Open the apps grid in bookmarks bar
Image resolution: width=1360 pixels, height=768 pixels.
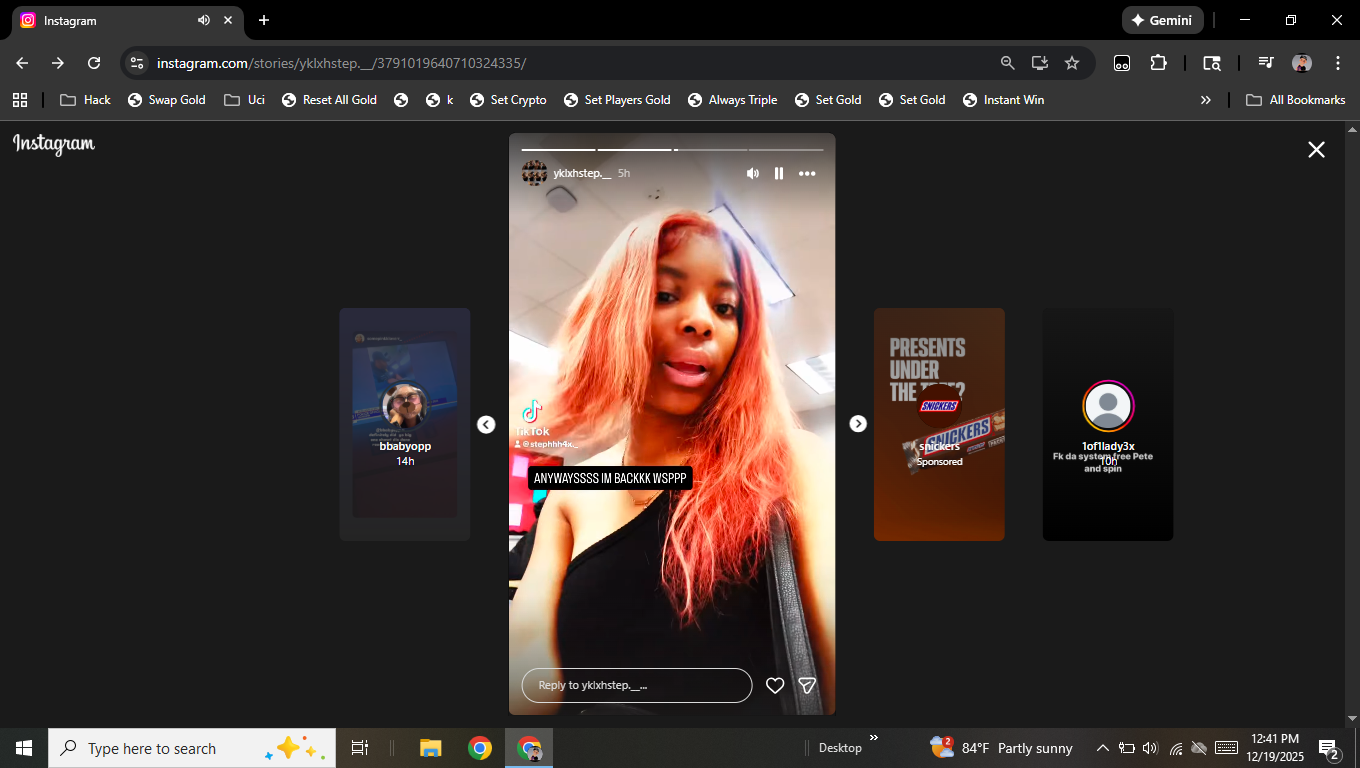pos(19,100)
